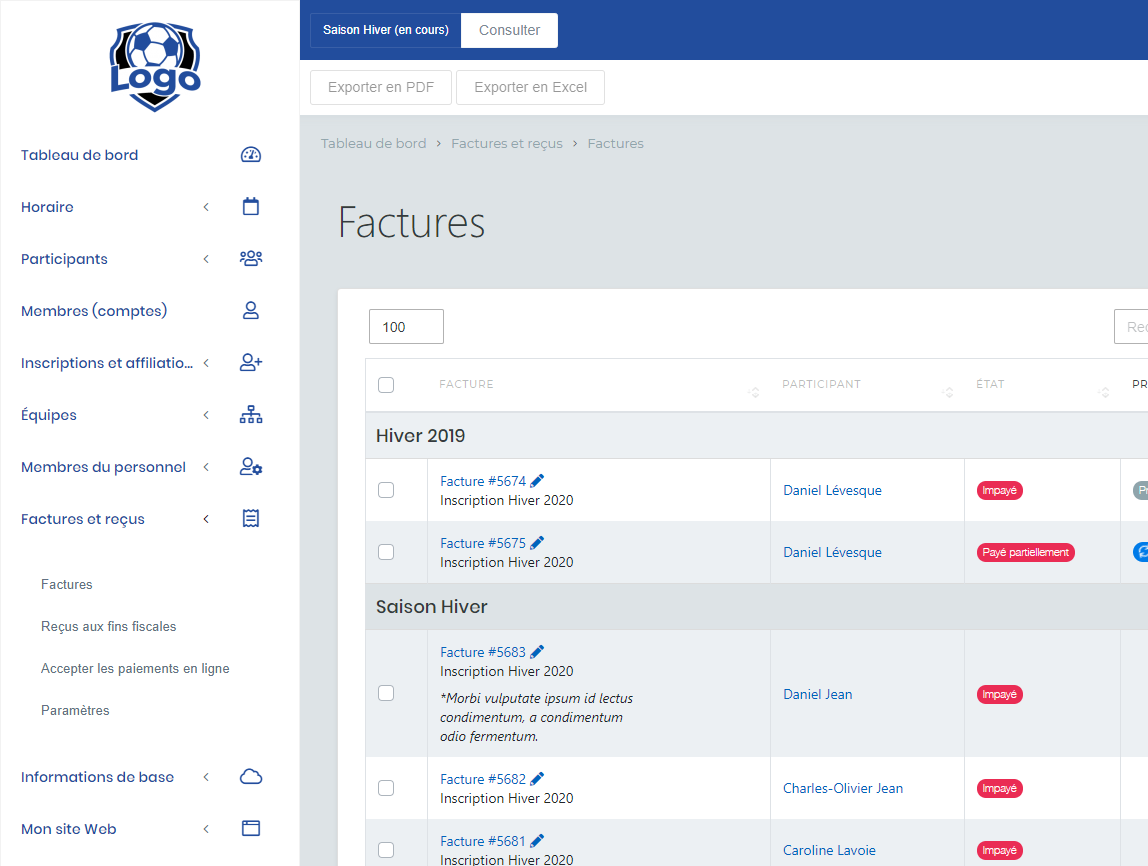1148x866 pixels.
Task: Click the Informations de base cloud icon
Action: [251, 777]
